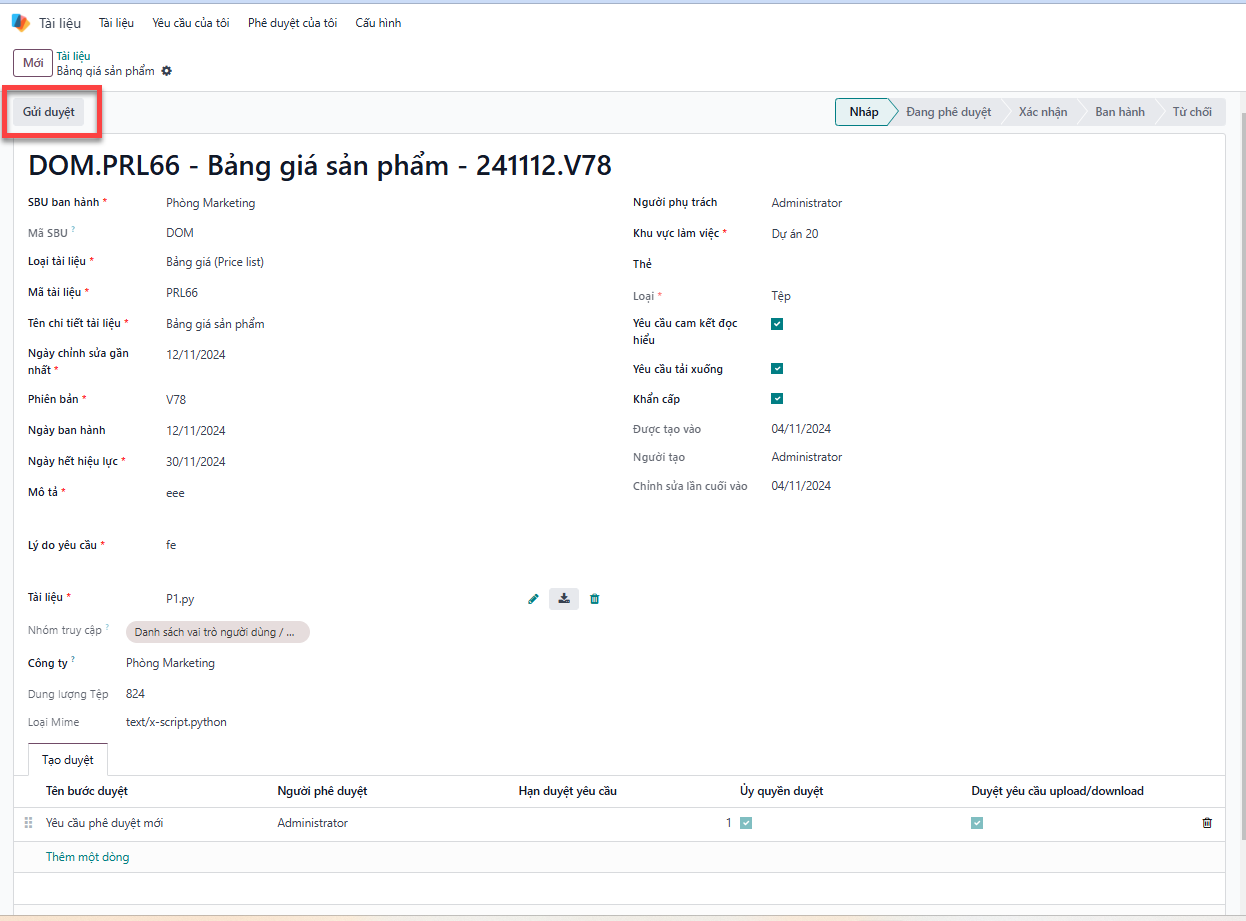
Task: Click the Tài liệu app logo icon
Action: 20,22
